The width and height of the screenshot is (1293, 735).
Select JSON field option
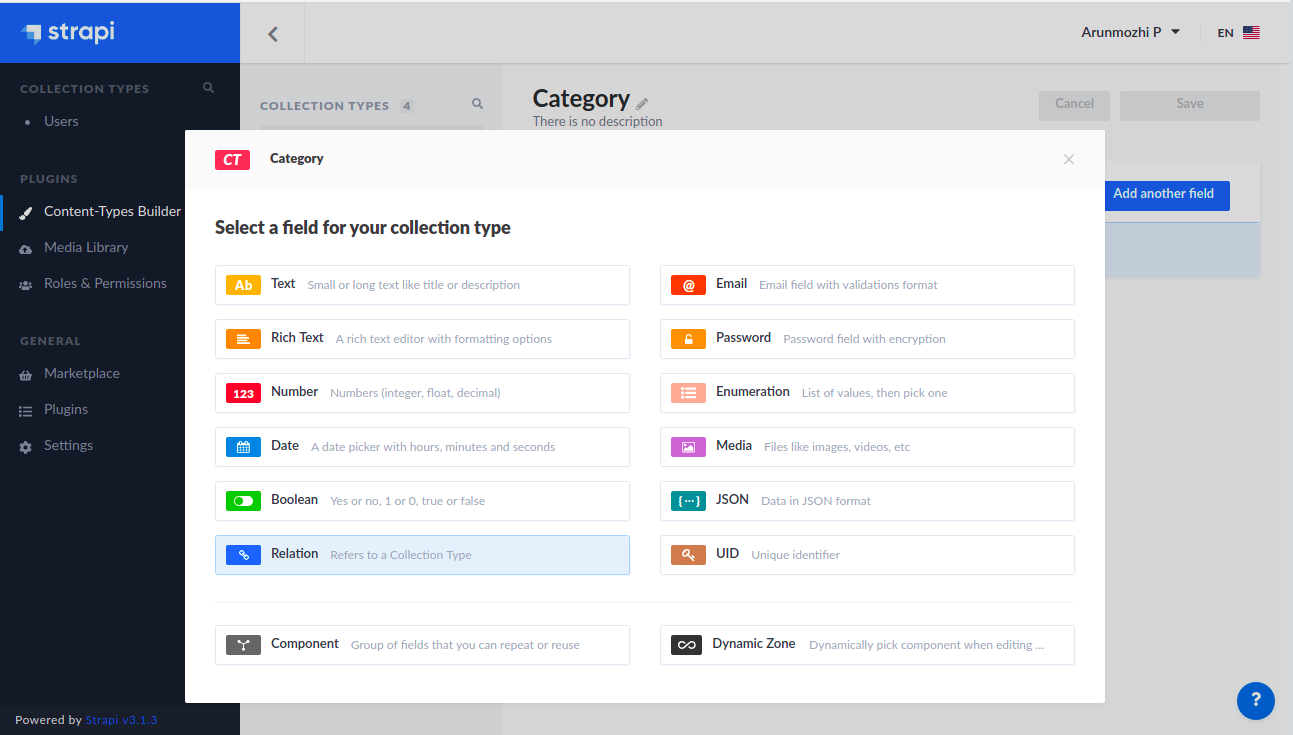(867, 501)
